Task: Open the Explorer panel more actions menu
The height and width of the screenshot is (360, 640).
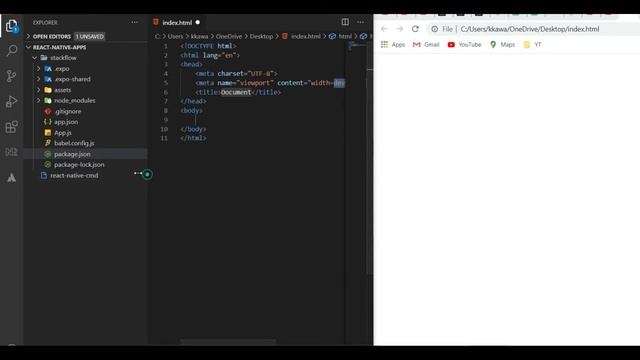Action: coord(135,22)
